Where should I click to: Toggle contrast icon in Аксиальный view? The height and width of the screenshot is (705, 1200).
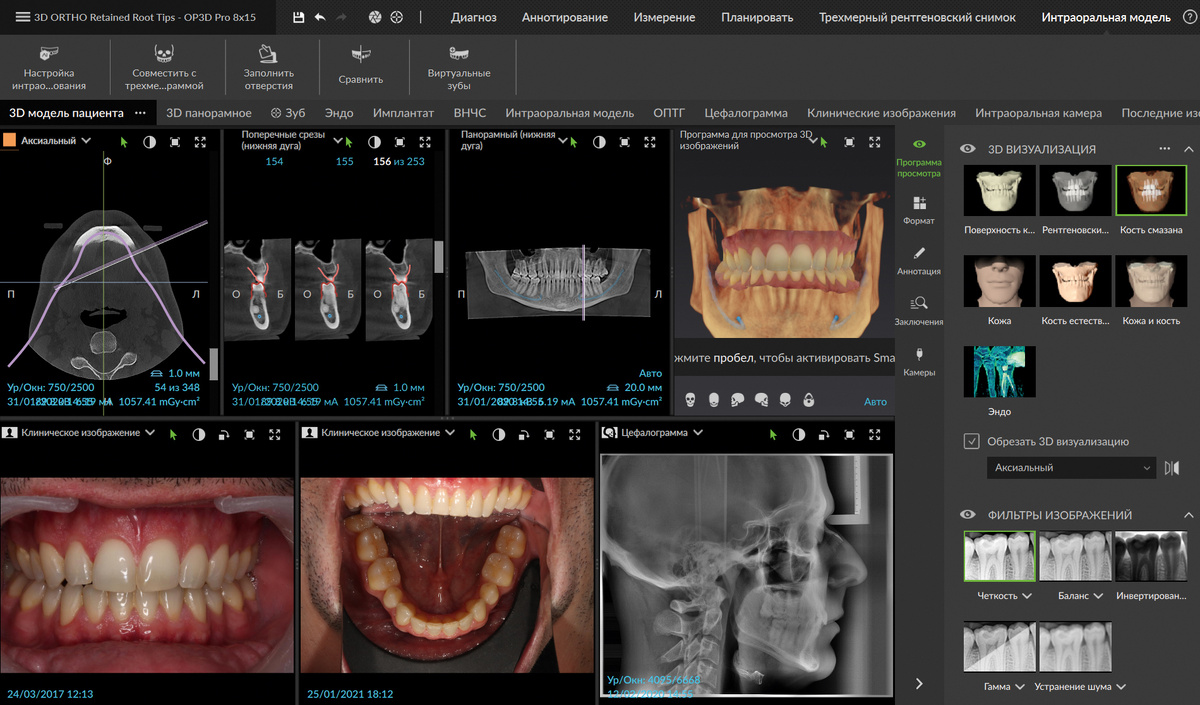150,142
